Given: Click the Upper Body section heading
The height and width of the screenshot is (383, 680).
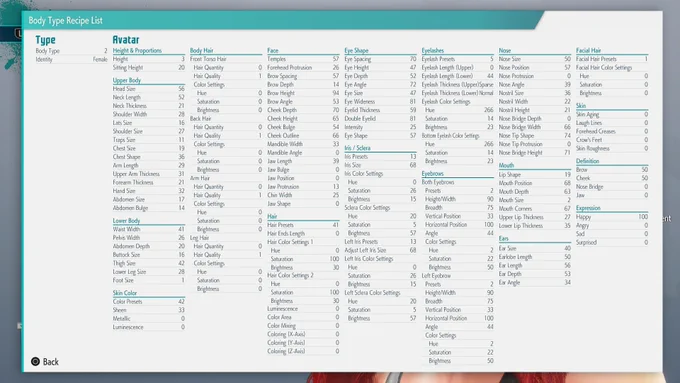Looking at the screenshot, I should [x=127, y=80].
